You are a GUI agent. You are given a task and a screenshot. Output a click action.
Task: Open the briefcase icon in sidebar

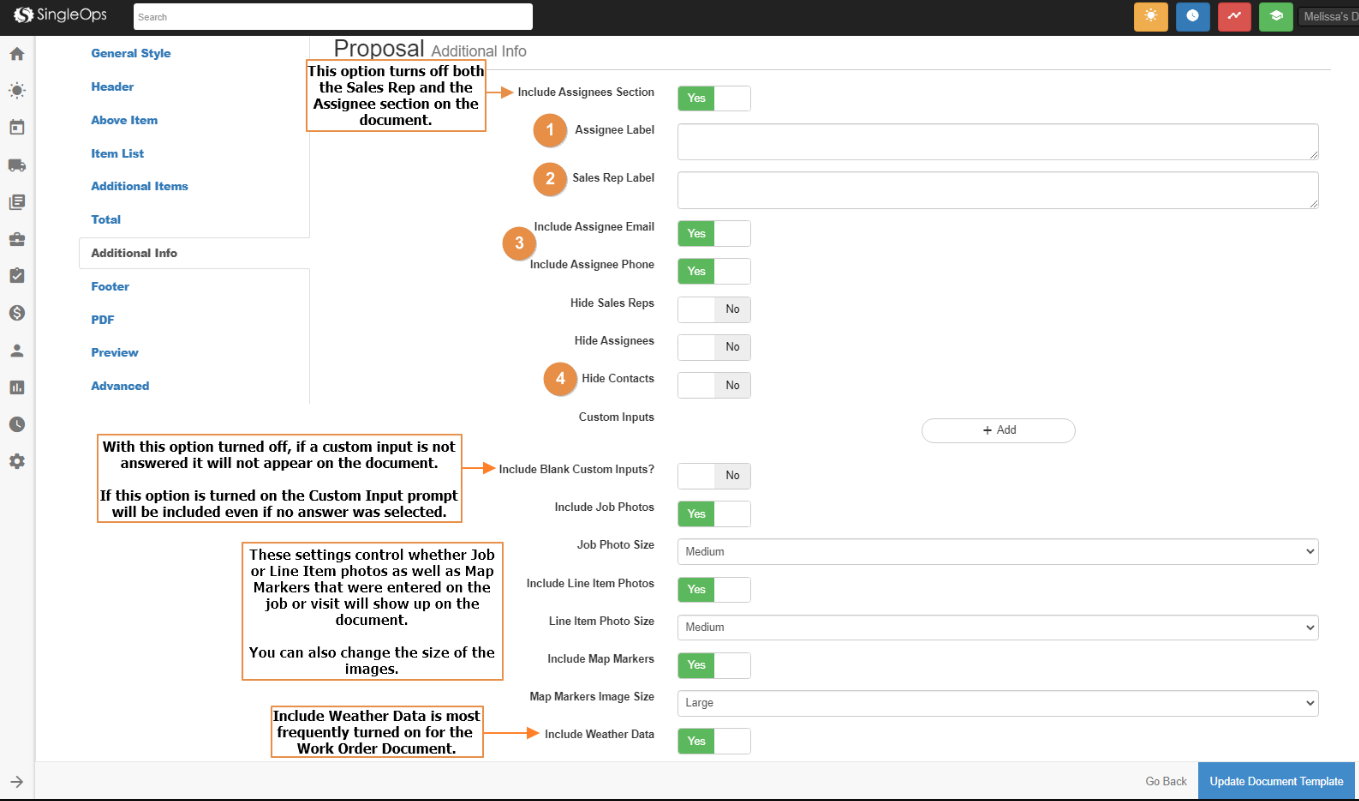pos(17,239)
